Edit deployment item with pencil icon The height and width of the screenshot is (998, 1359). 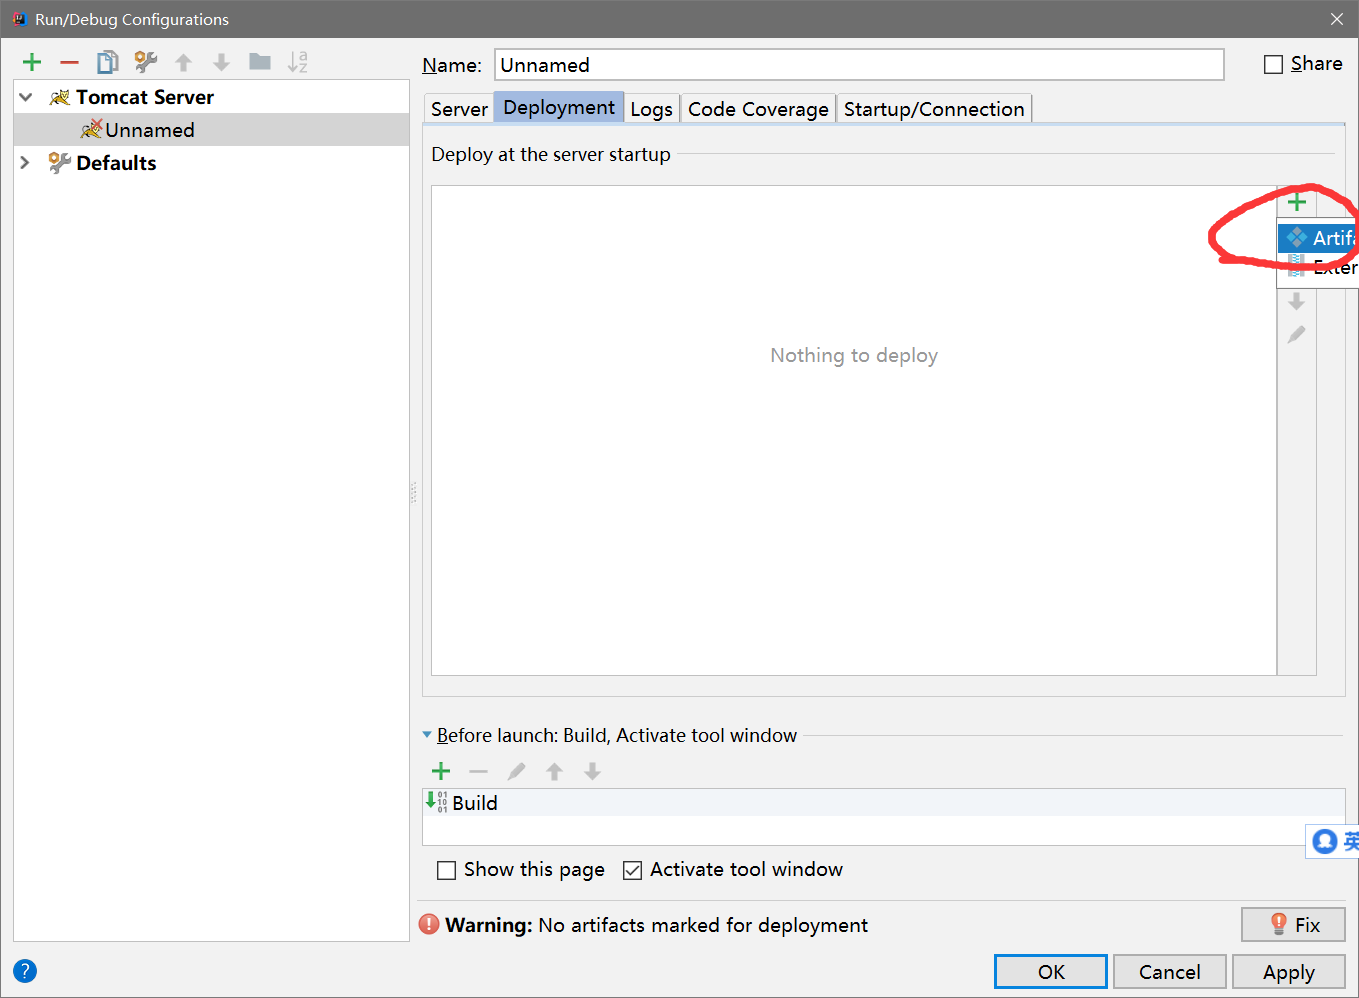1297,335
